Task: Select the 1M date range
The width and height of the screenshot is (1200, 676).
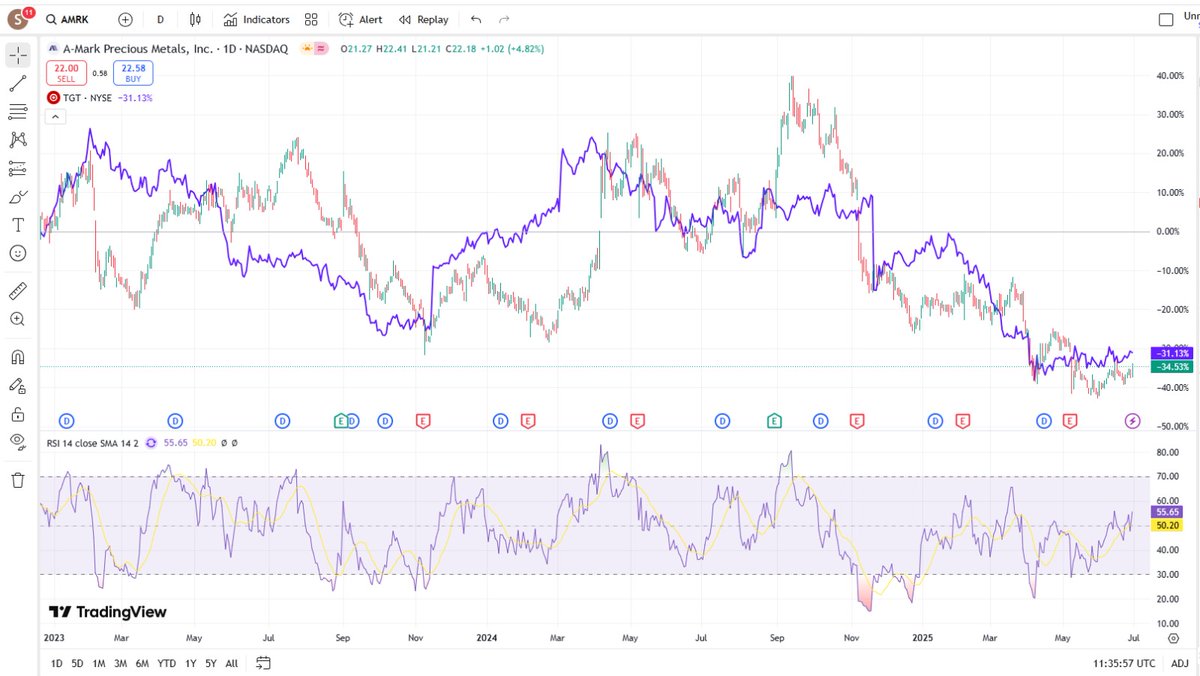Action: coord(99,663)
